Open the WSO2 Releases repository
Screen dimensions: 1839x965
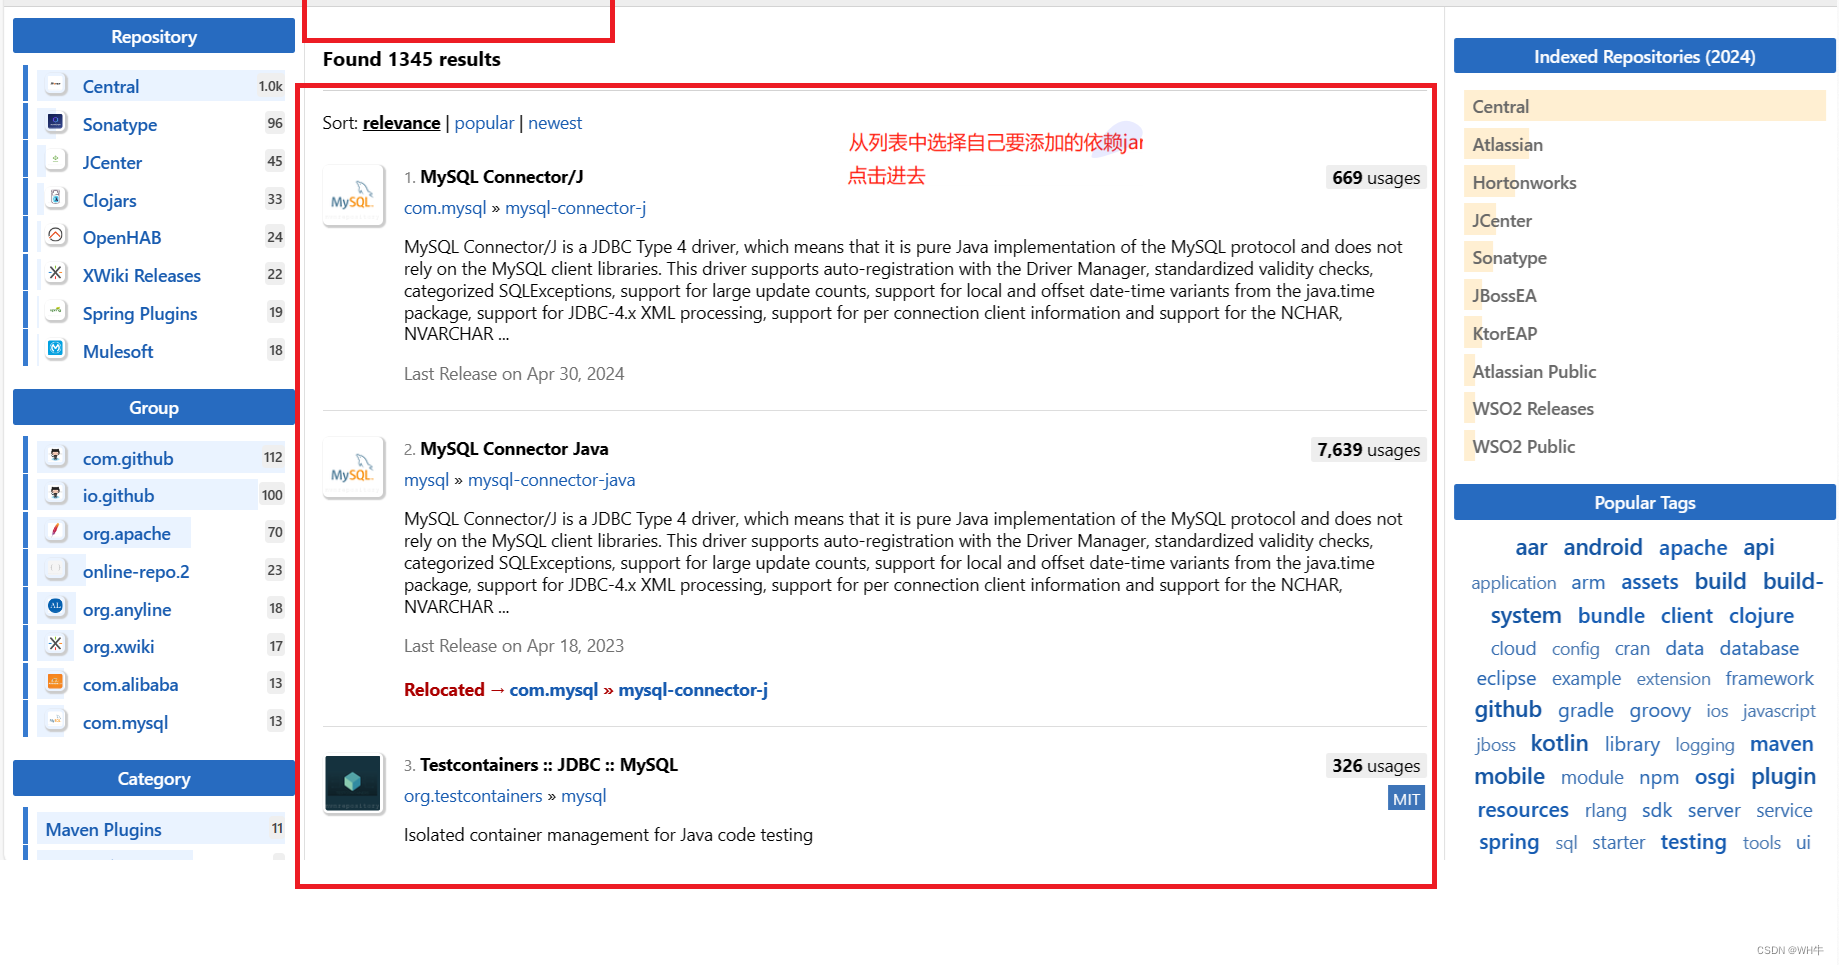[x=1533, y=408]
